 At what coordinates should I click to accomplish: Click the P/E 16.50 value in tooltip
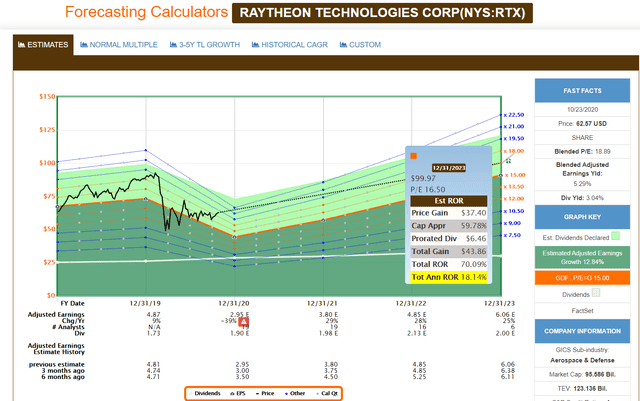[x=428, y=189]
